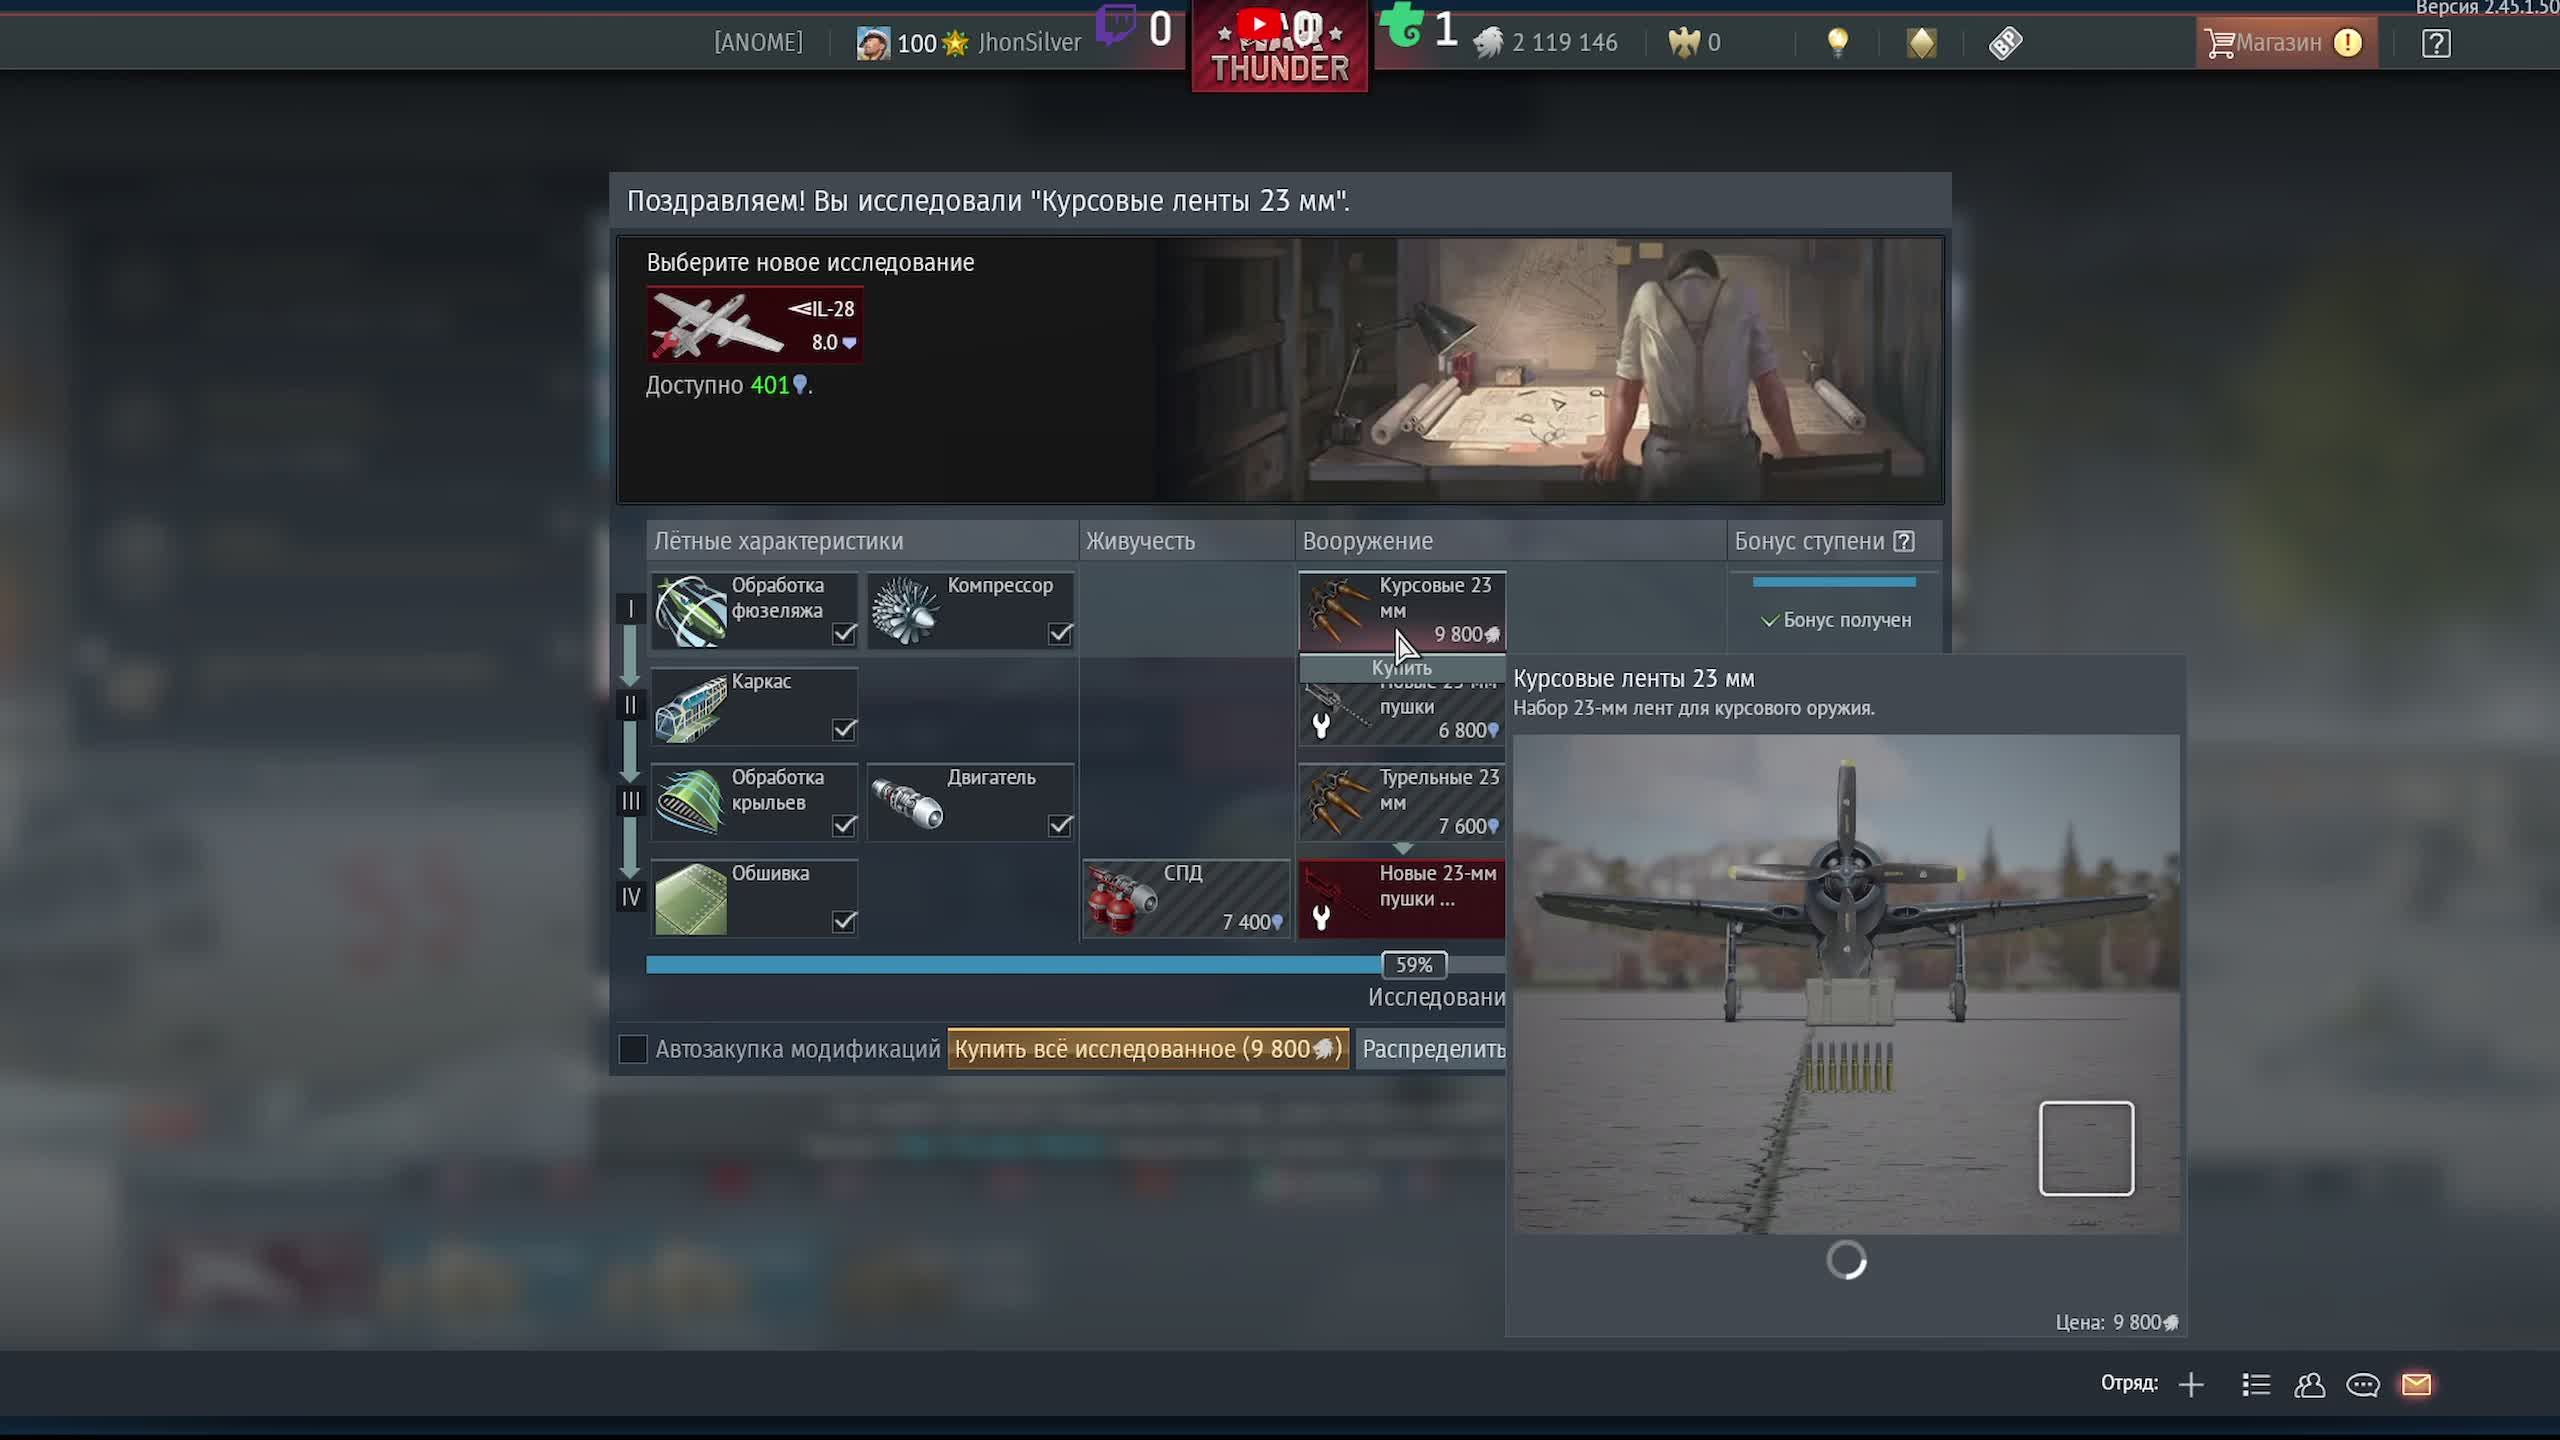Open the JhonSilver player profile

point(1028,43)
